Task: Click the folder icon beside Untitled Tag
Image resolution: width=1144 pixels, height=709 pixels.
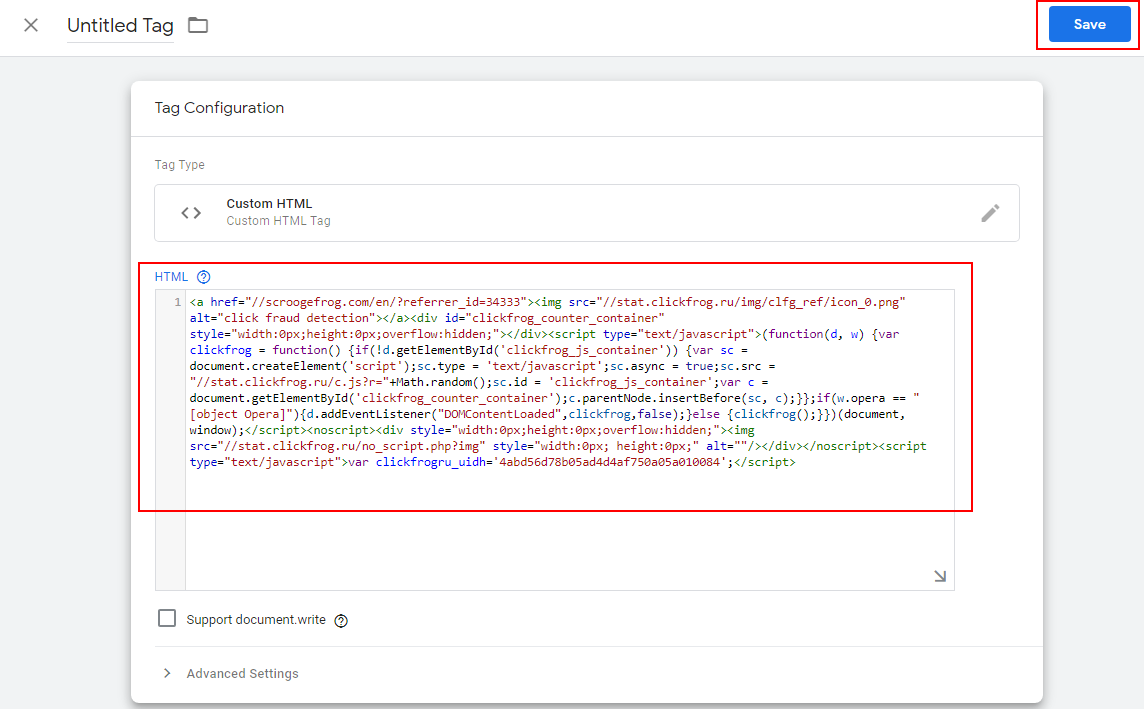Action: tap(198, 25)
